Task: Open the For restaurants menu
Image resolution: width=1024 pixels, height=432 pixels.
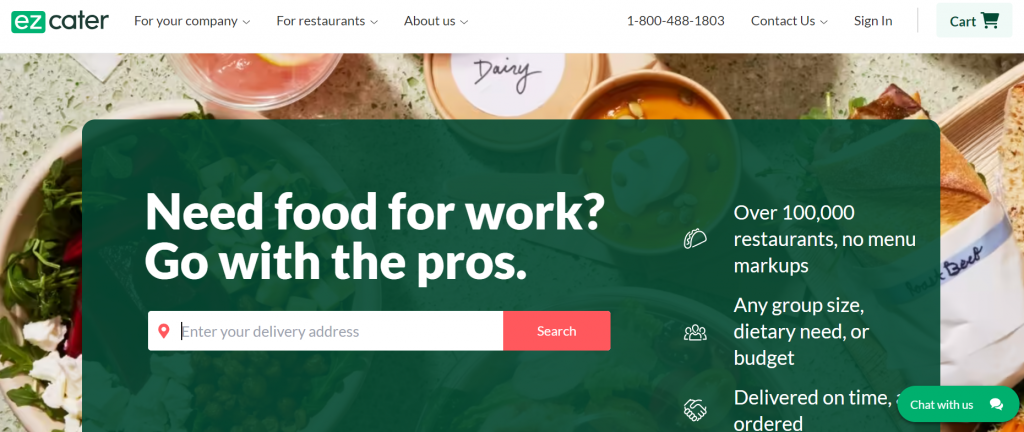Action: (x=327, y=21)
